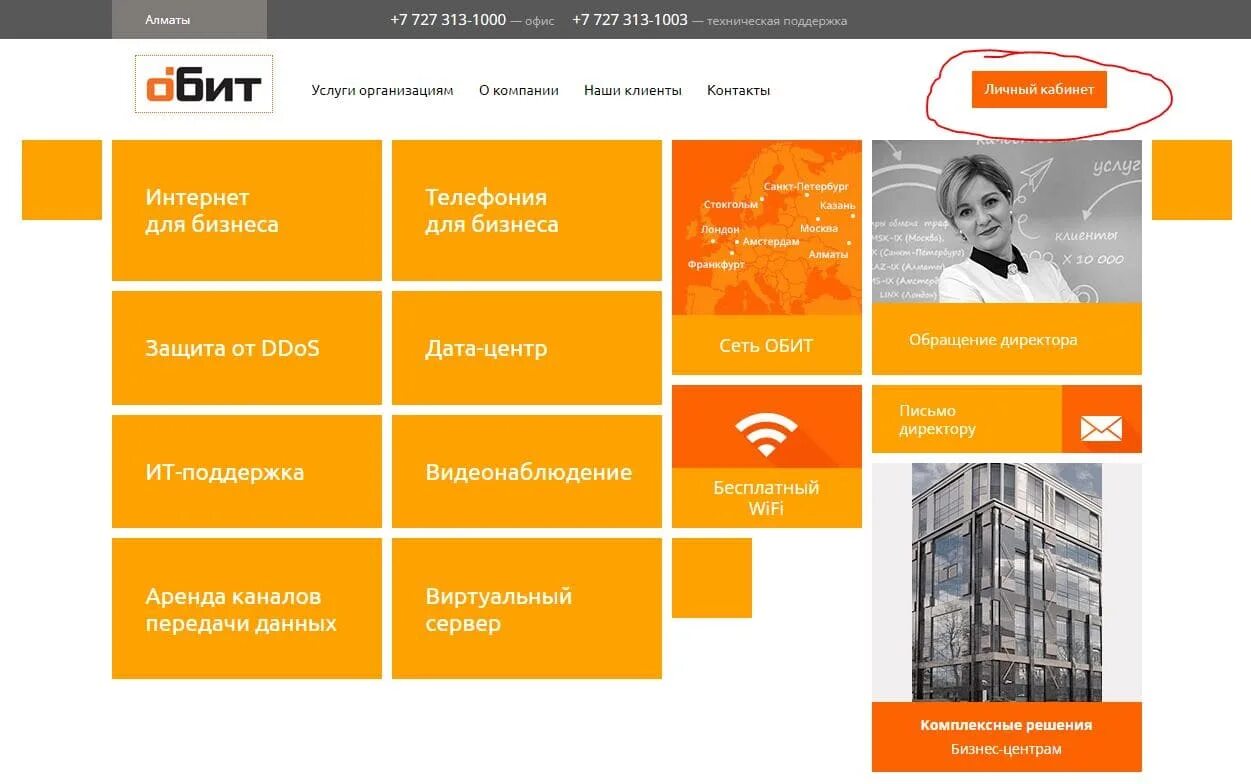Click Алматы label on the map
Screen dimensions: 1251x784
click(x=828, y=254)
